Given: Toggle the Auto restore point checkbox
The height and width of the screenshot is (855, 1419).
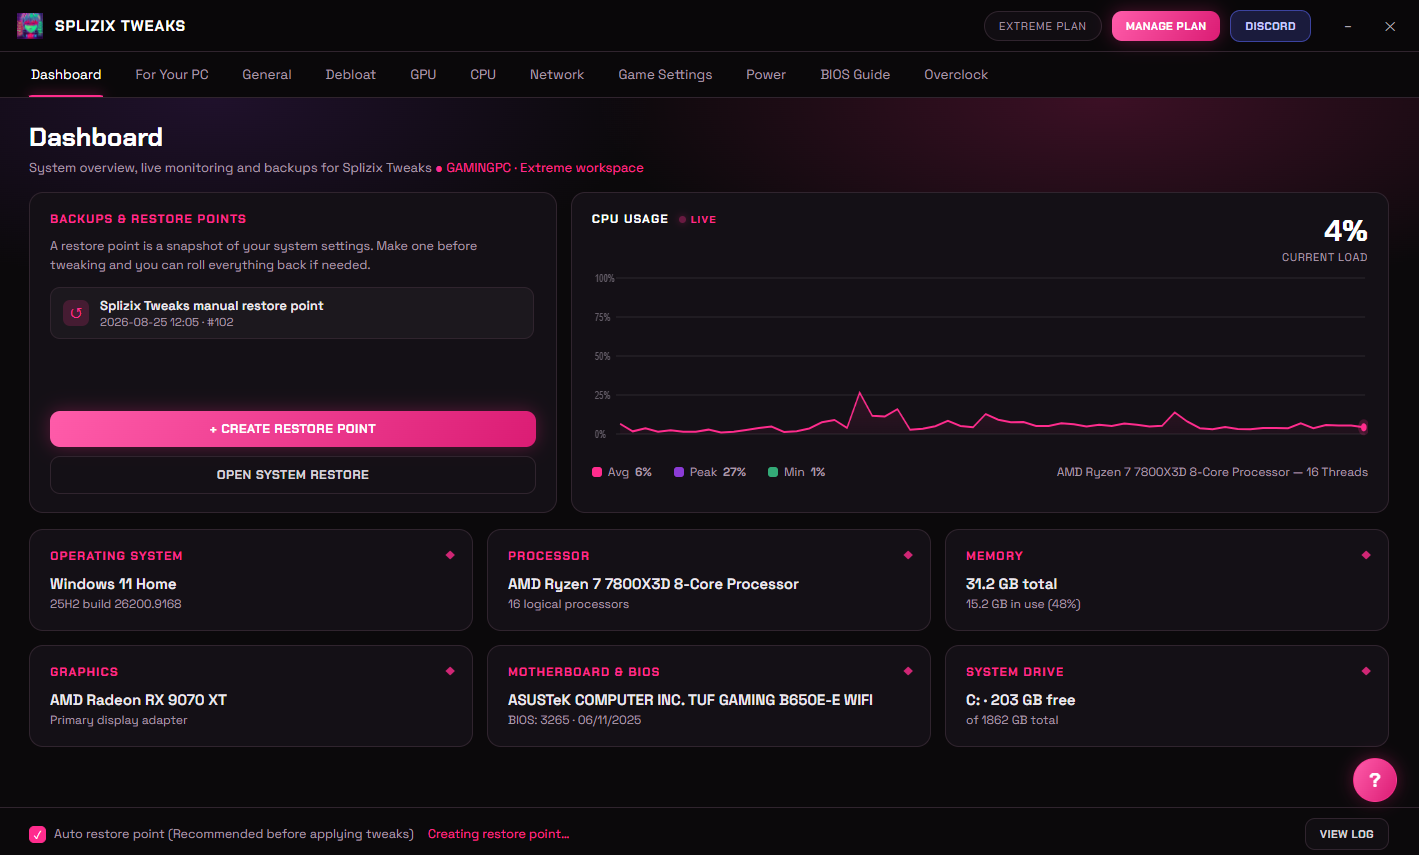Looking at the screenshot, I should [38, 834].
